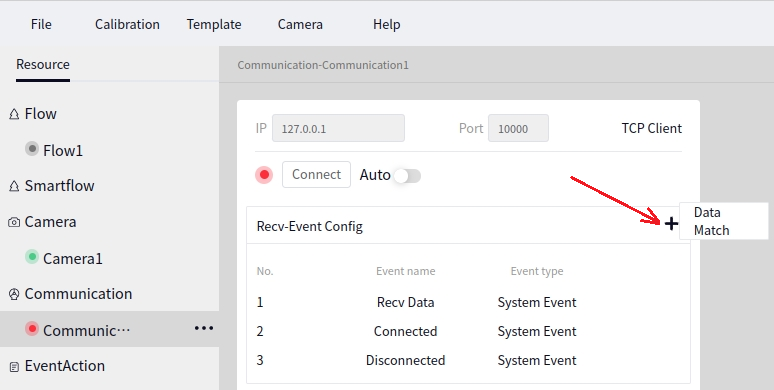Screen dimensions: 774x390
Task: Select Smartflow in the resource tree
Action: tap(59, 186)
